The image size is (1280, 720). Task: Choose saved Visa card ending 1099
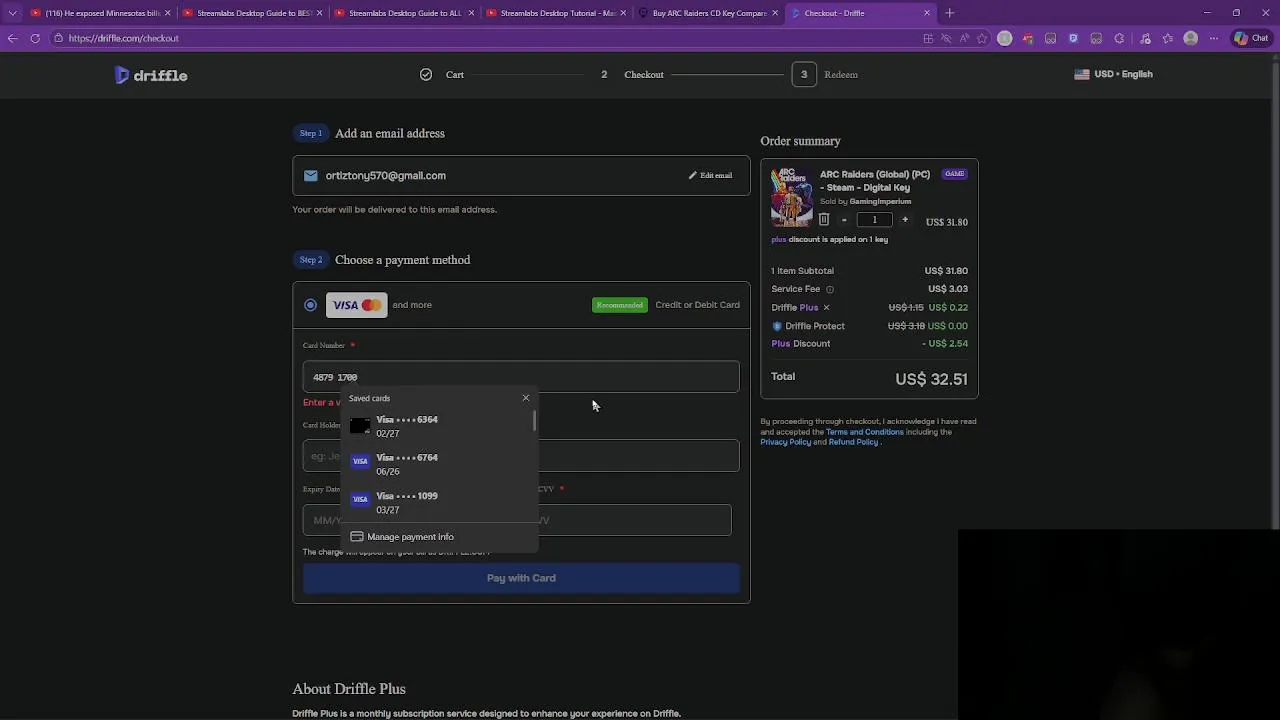(x=438, y=502)
